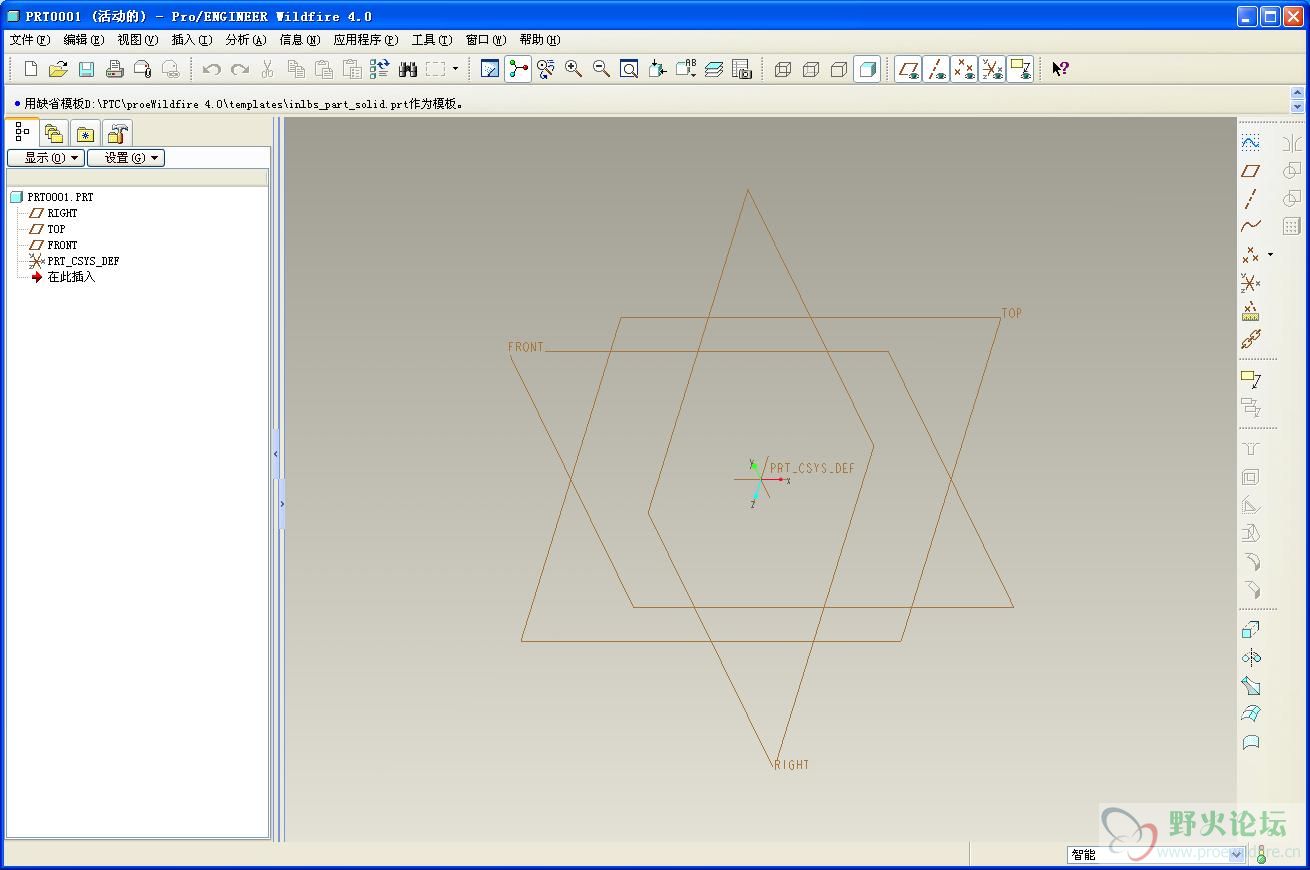Image resolution: width=1310 pixels, height=870 pixels.
Task: Create a new file with the New icon
Action: click(x=31, y=69)
